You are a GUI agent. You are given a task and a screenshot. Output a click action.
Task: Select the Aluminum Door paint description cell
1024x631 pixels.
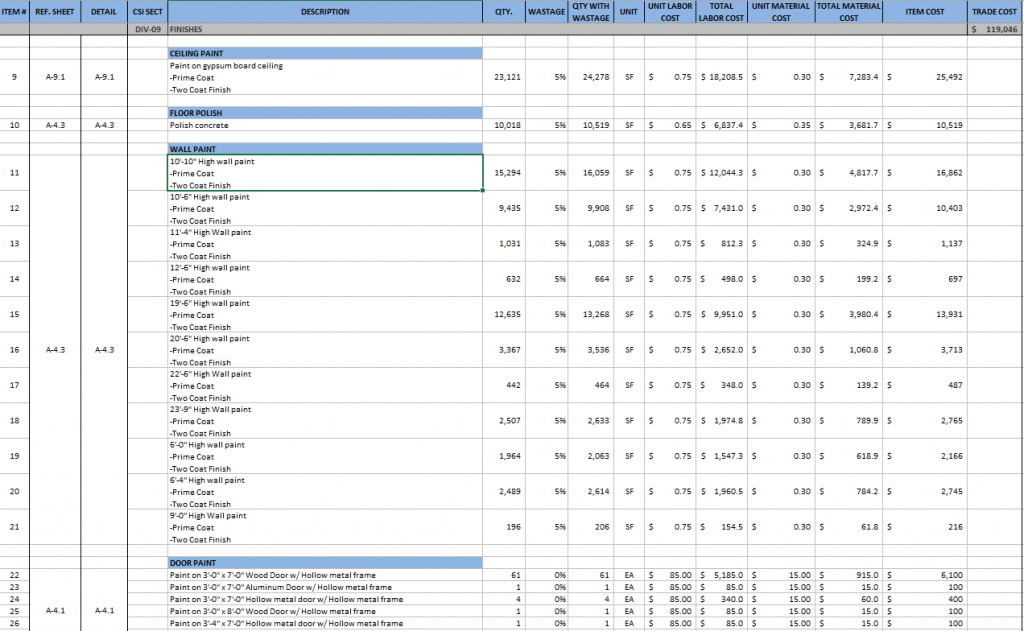point(325,587)
